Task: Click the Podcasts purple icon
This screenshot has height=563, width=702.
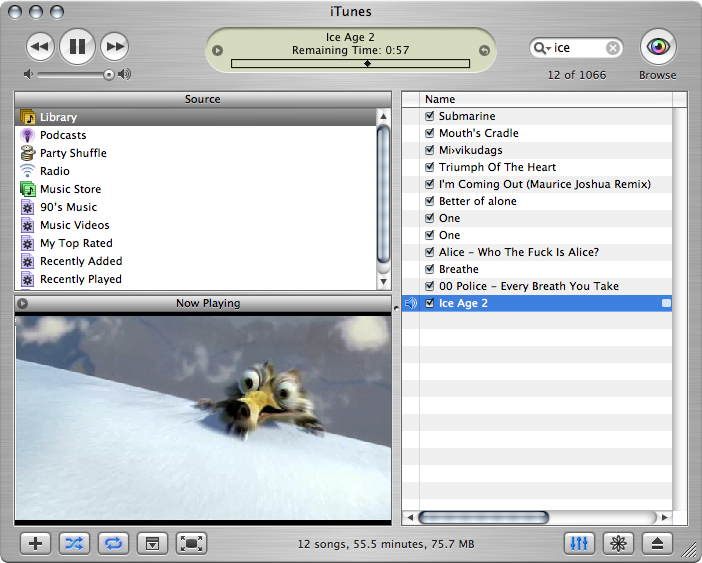Action: click(27, 135)
